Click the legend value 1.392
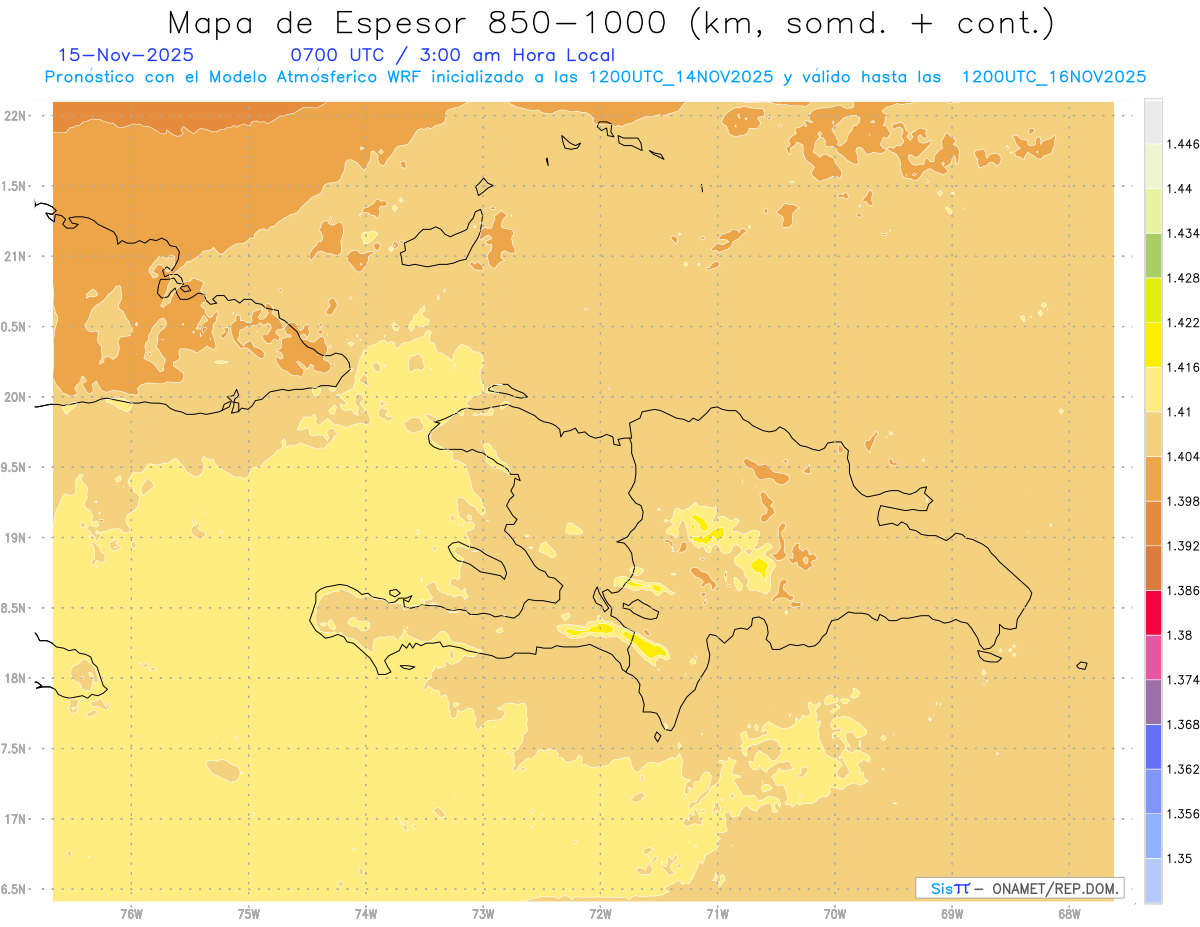 (1185, 546)
